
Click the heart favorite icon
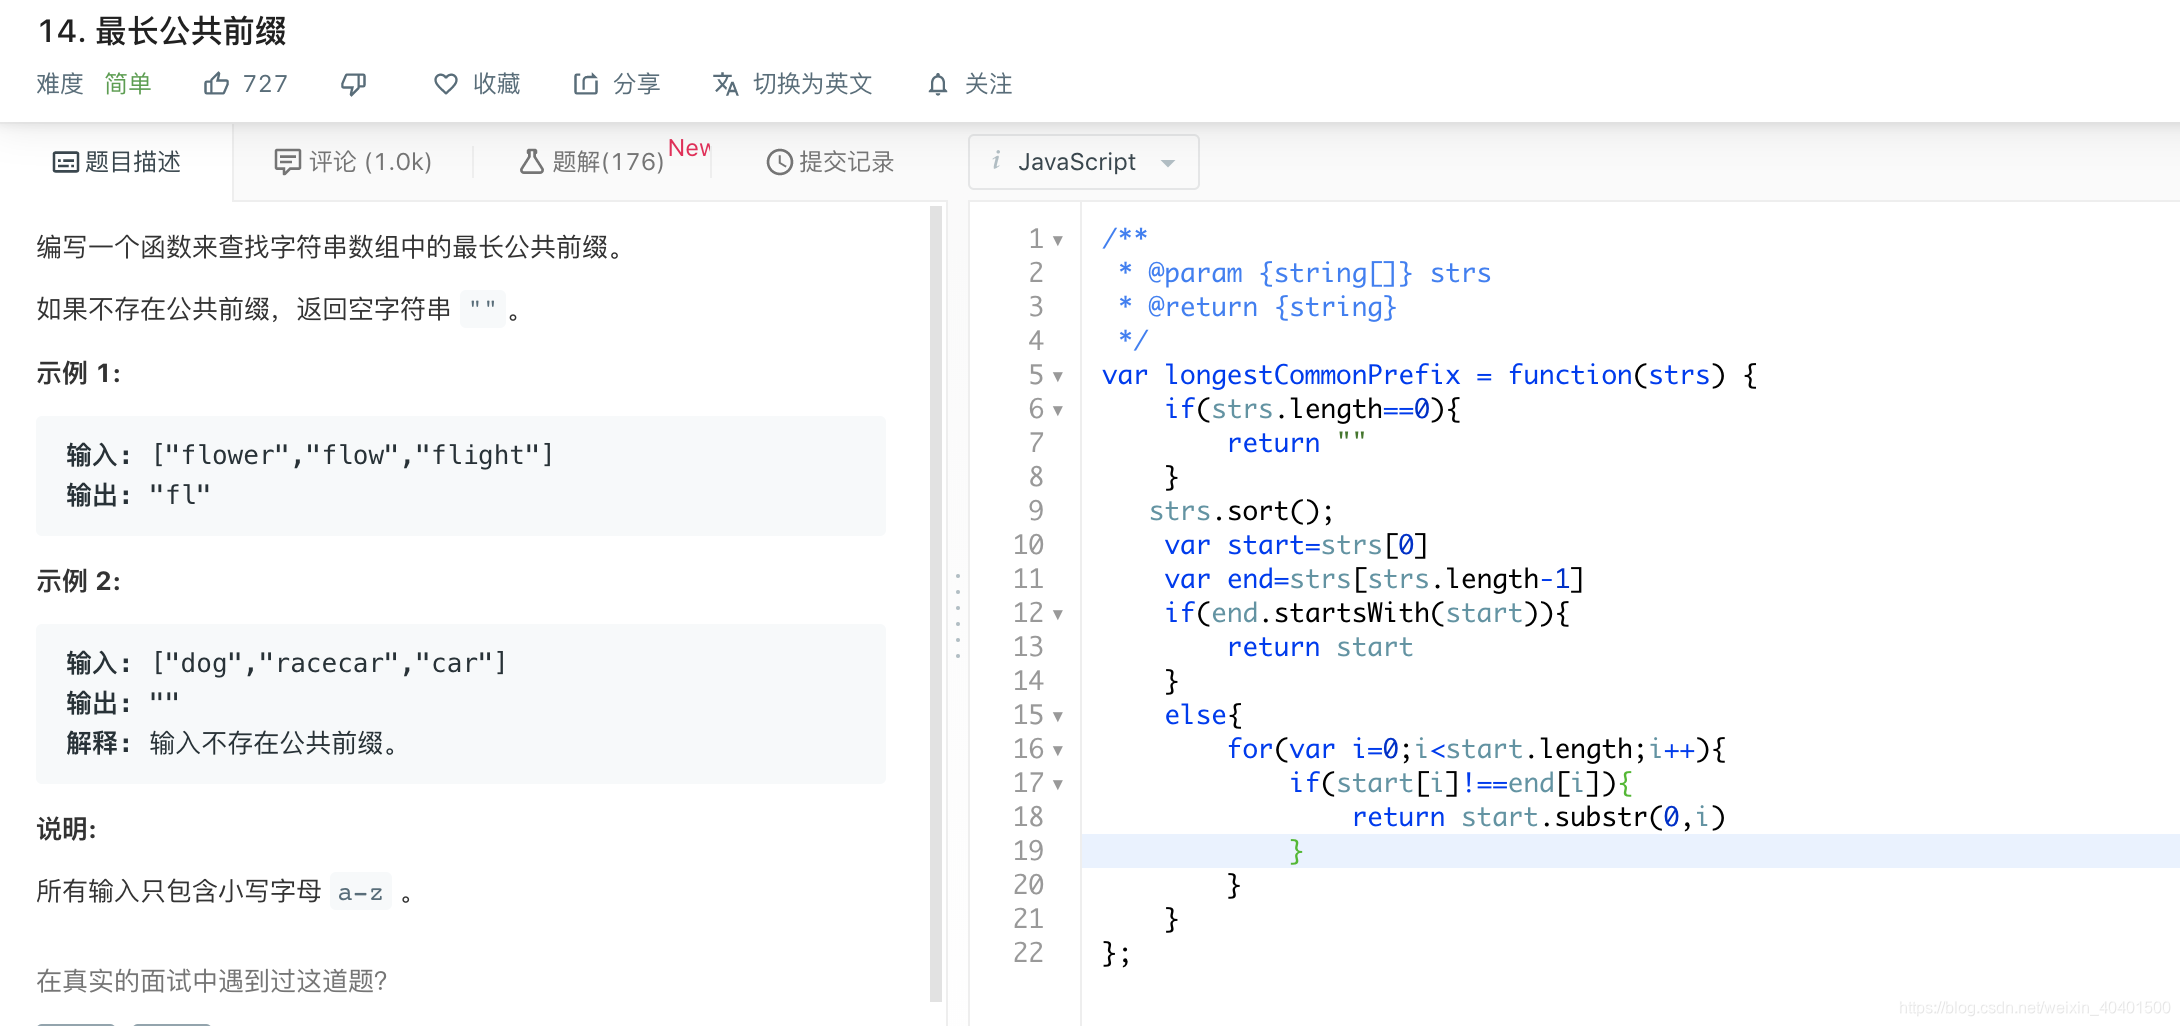tap(445, 84)
